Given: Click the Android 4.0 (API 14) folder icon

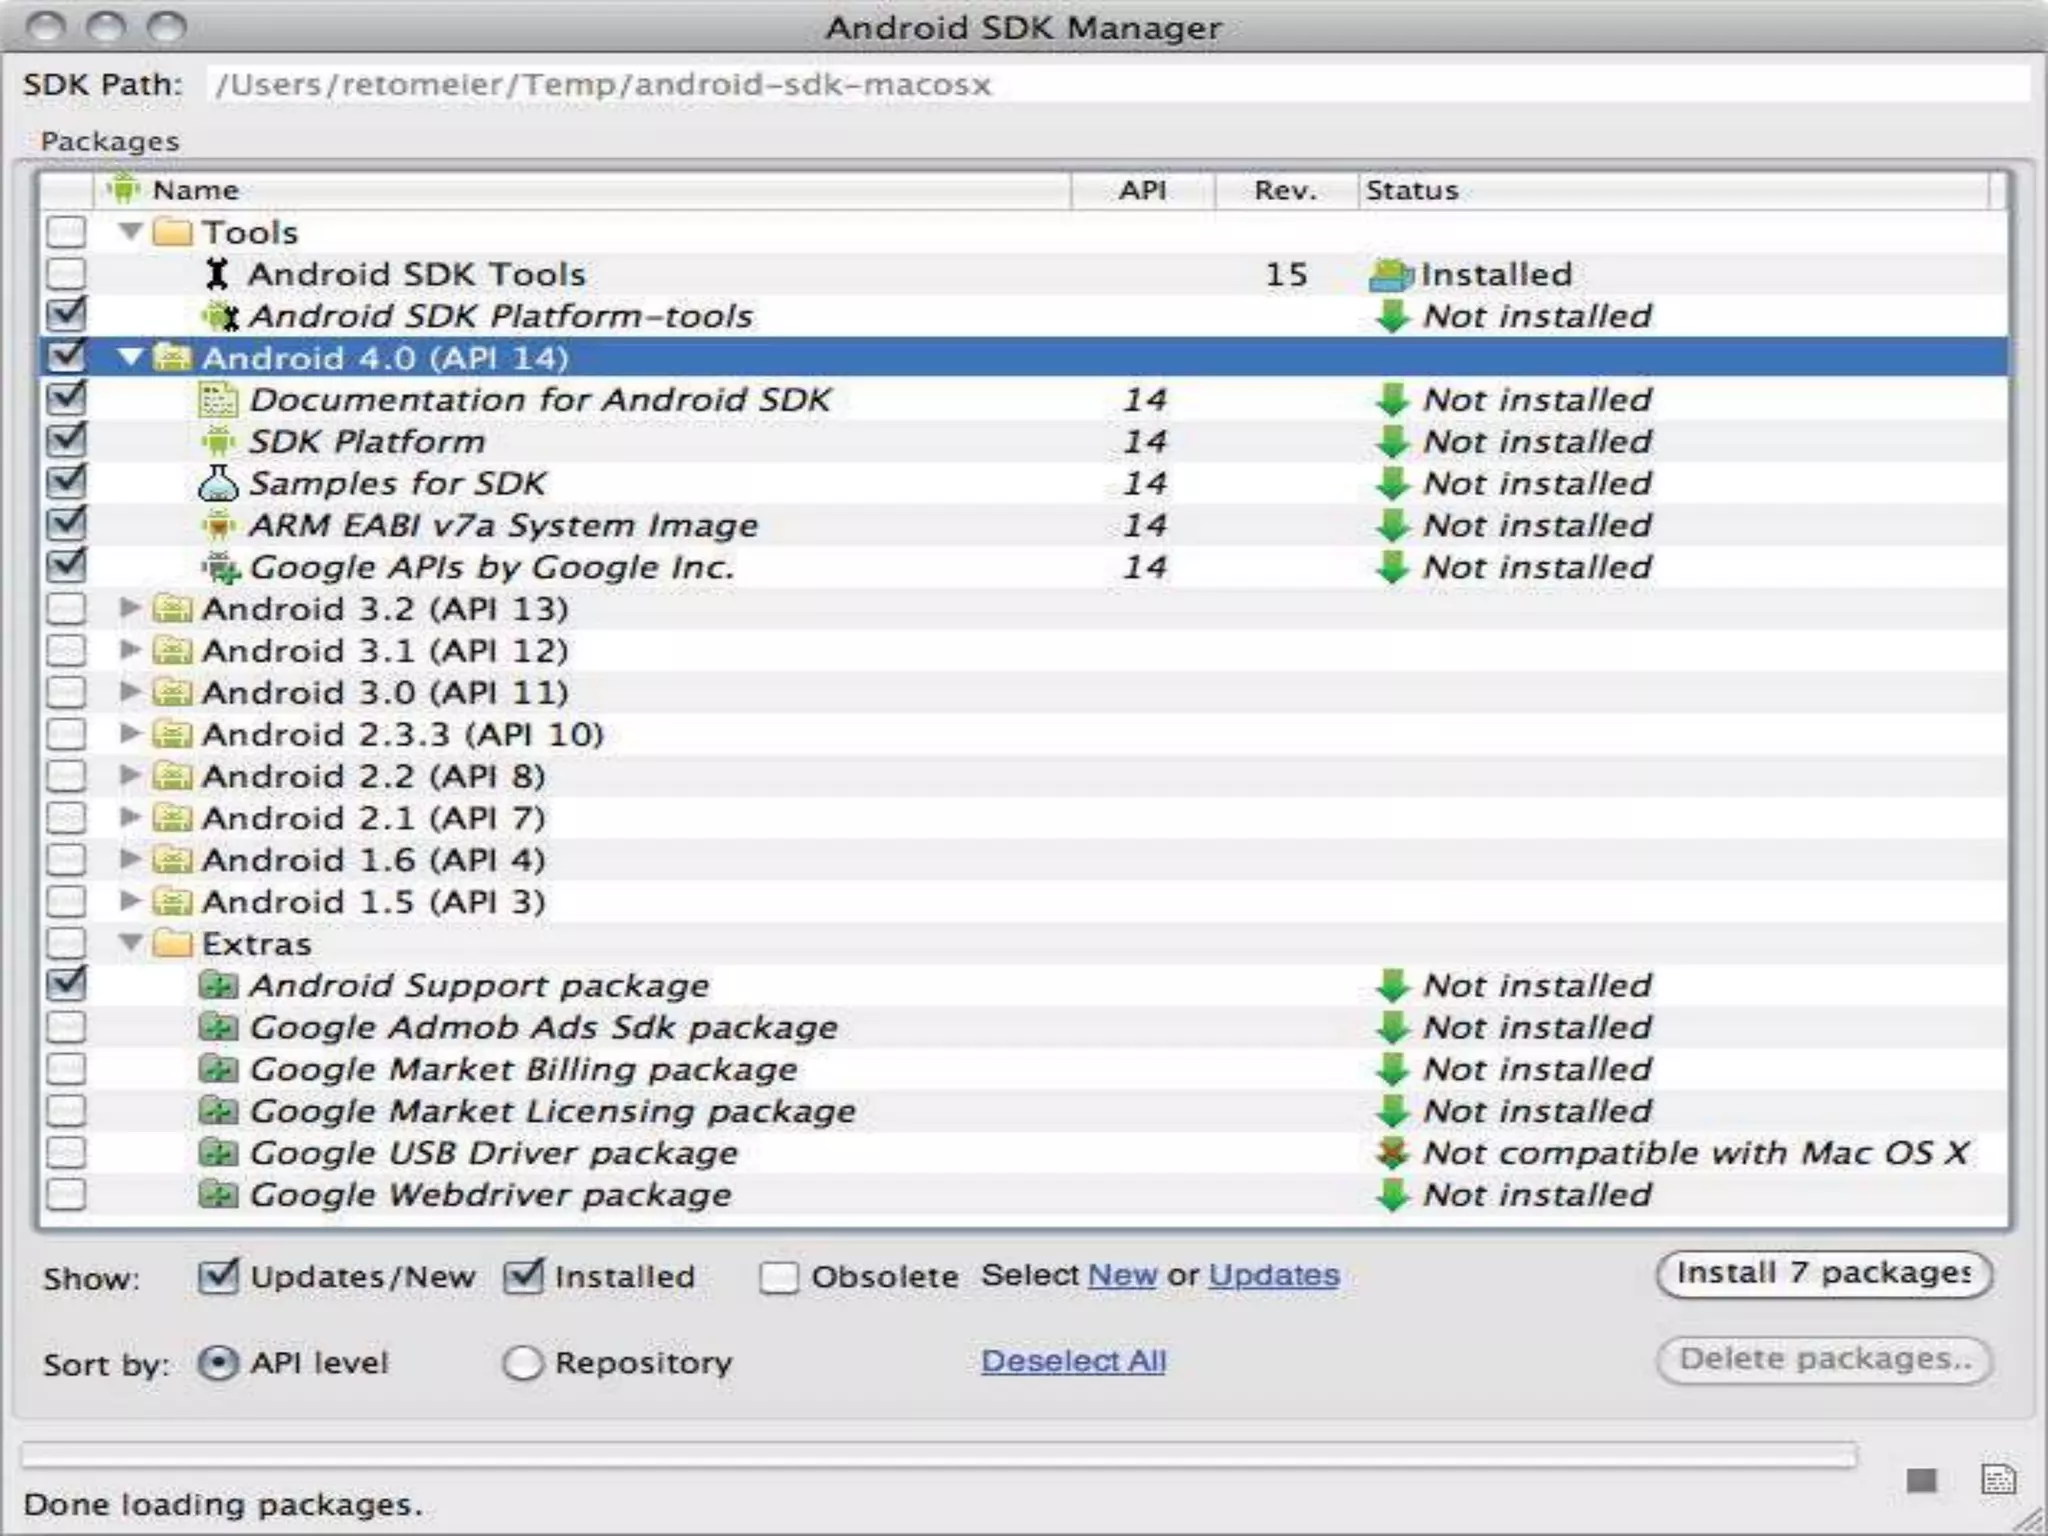Looking at the screenshot, I should point(172,357).
